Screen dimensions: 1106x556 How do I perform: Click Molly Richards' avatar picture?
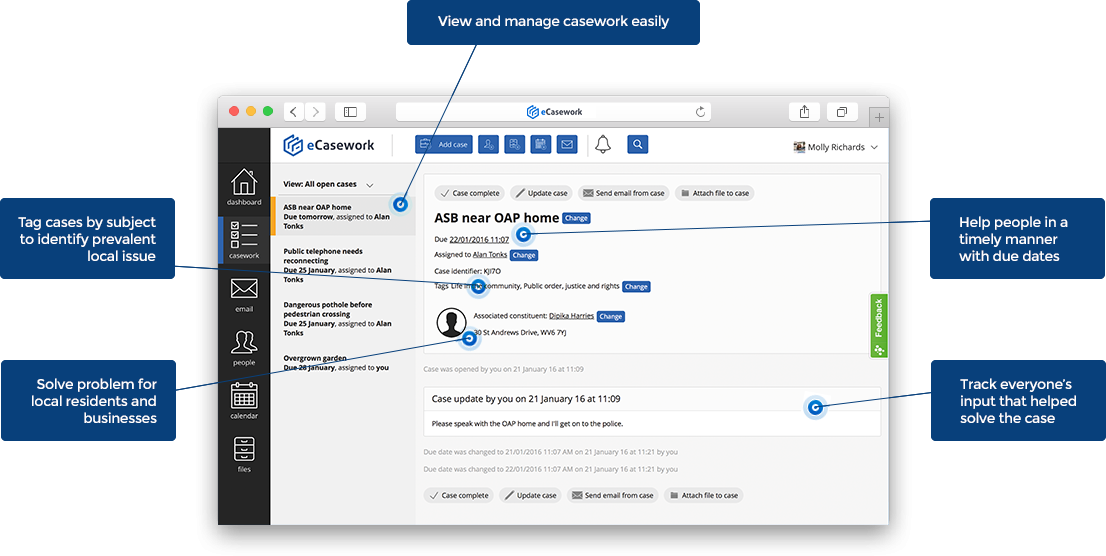tap(799, 147)
